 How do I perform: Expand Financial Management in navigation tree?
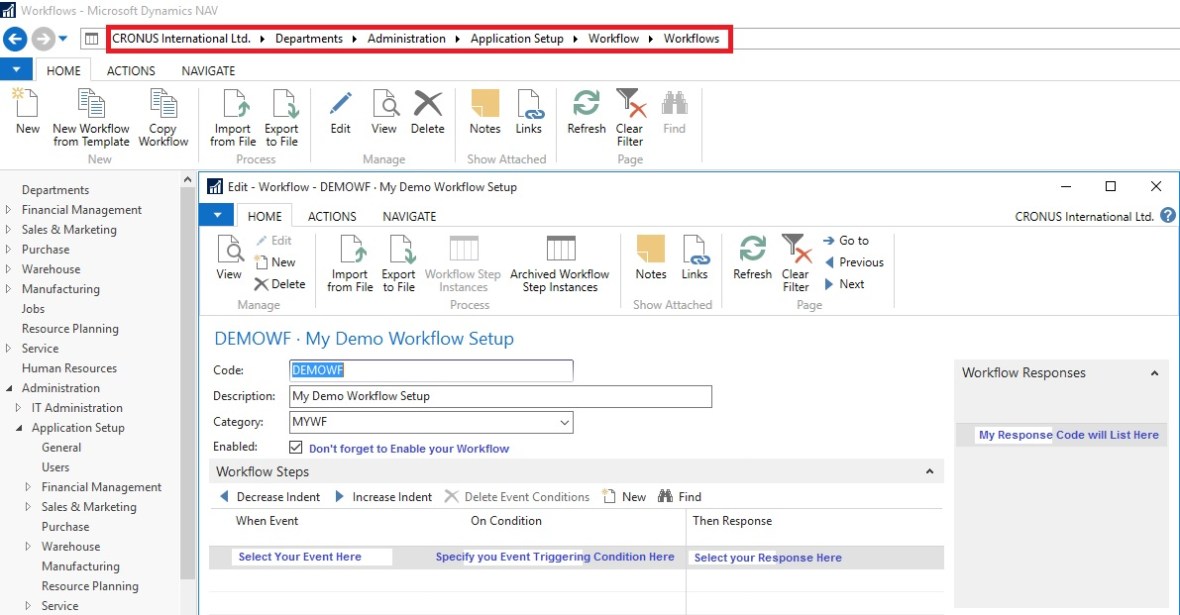[9, 210]
